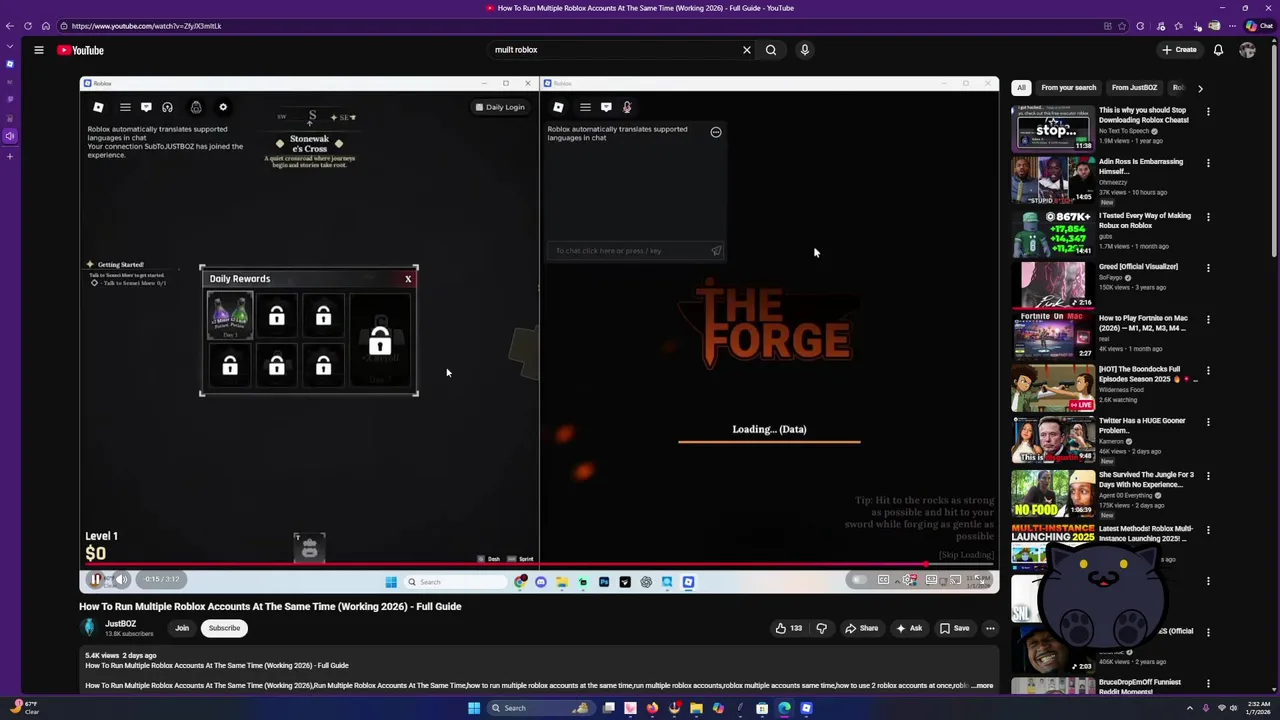This screenshot has height=720, width=1280.
Task: Select the 'From JustBOZ' chip
Action: pyautogui.click(x=1134, y=88)
